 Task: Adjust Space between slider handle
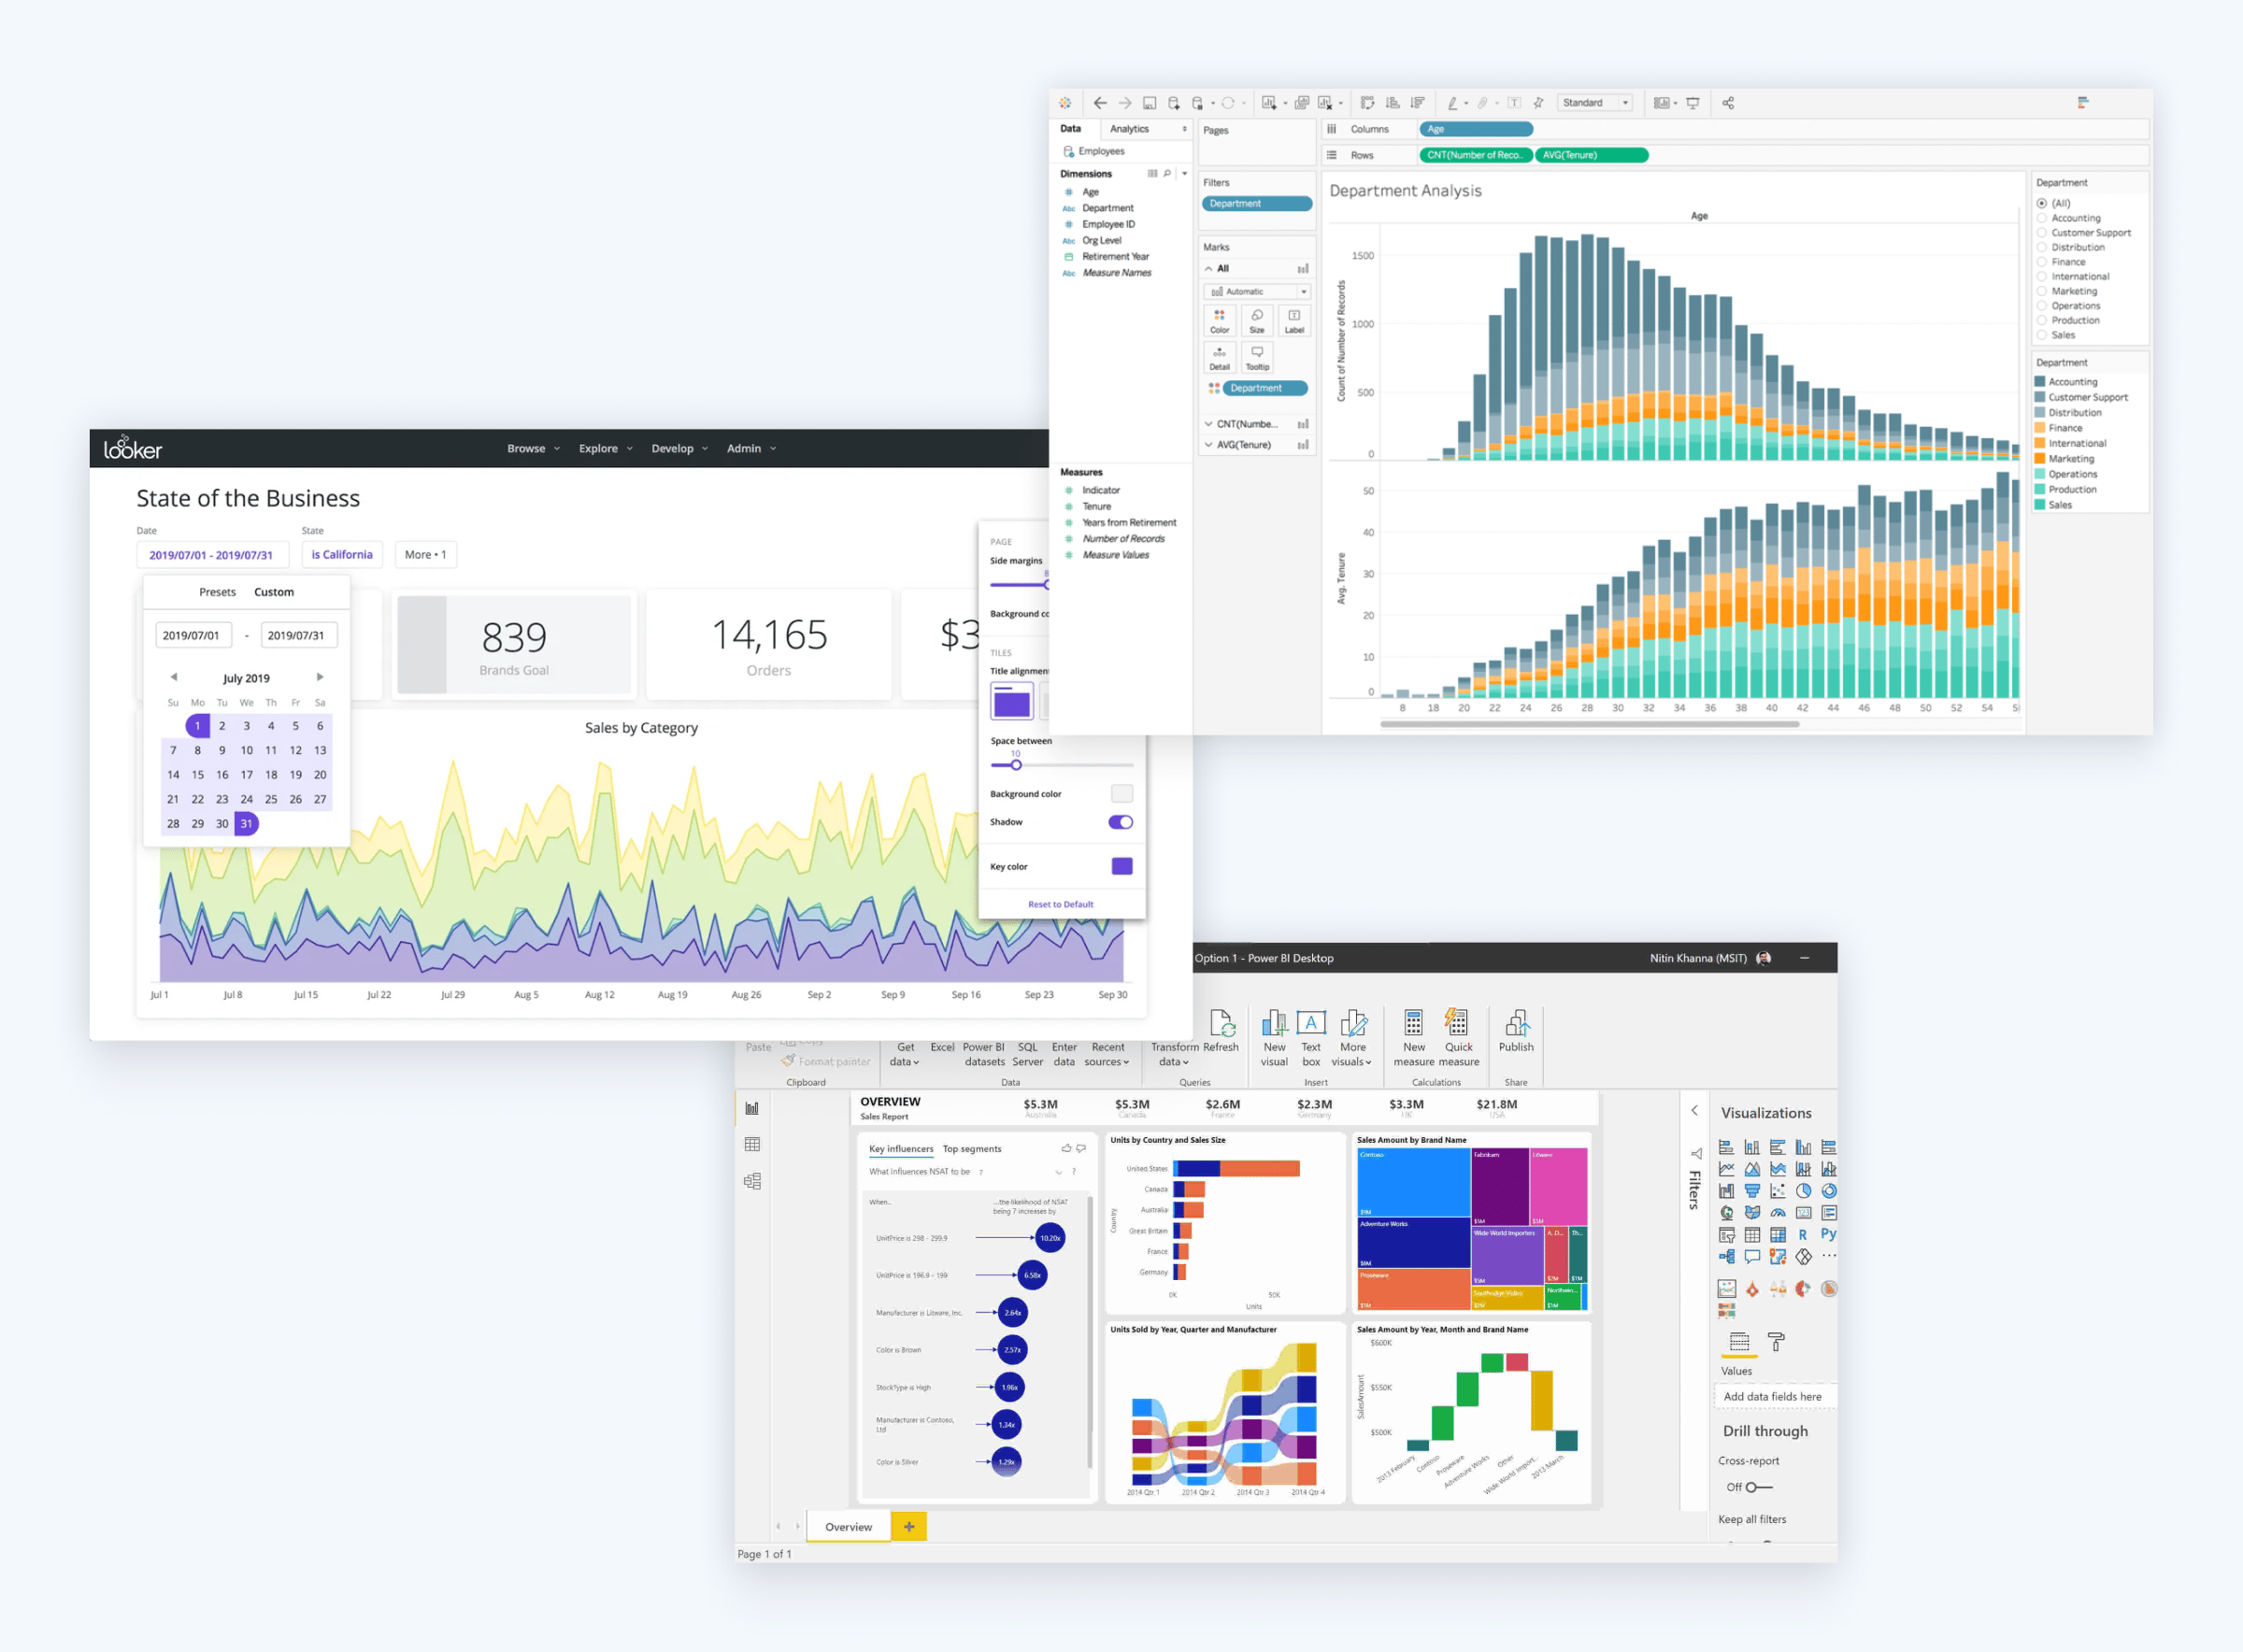pos(1016,765)
